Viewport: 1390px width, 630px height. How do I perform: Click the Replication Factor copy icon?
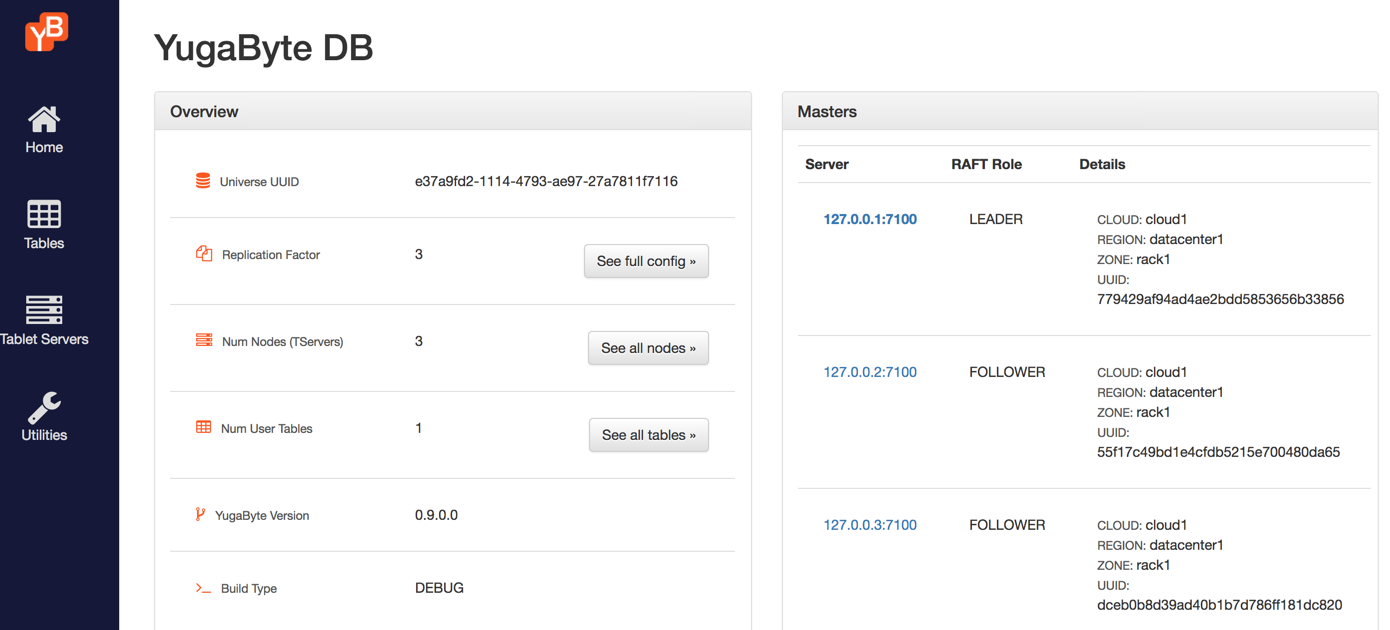(204, 254)
